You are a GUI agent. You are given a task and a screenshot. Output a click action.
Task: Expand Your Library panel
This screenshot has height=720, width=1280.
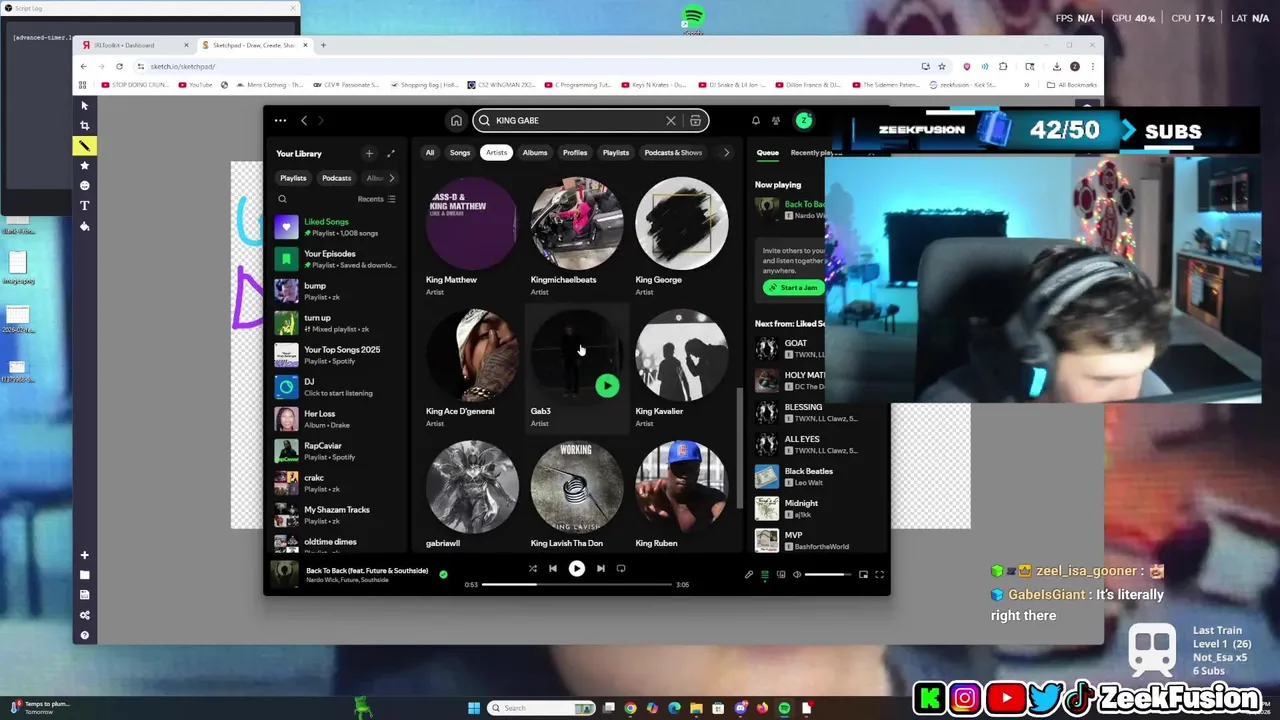391,153
